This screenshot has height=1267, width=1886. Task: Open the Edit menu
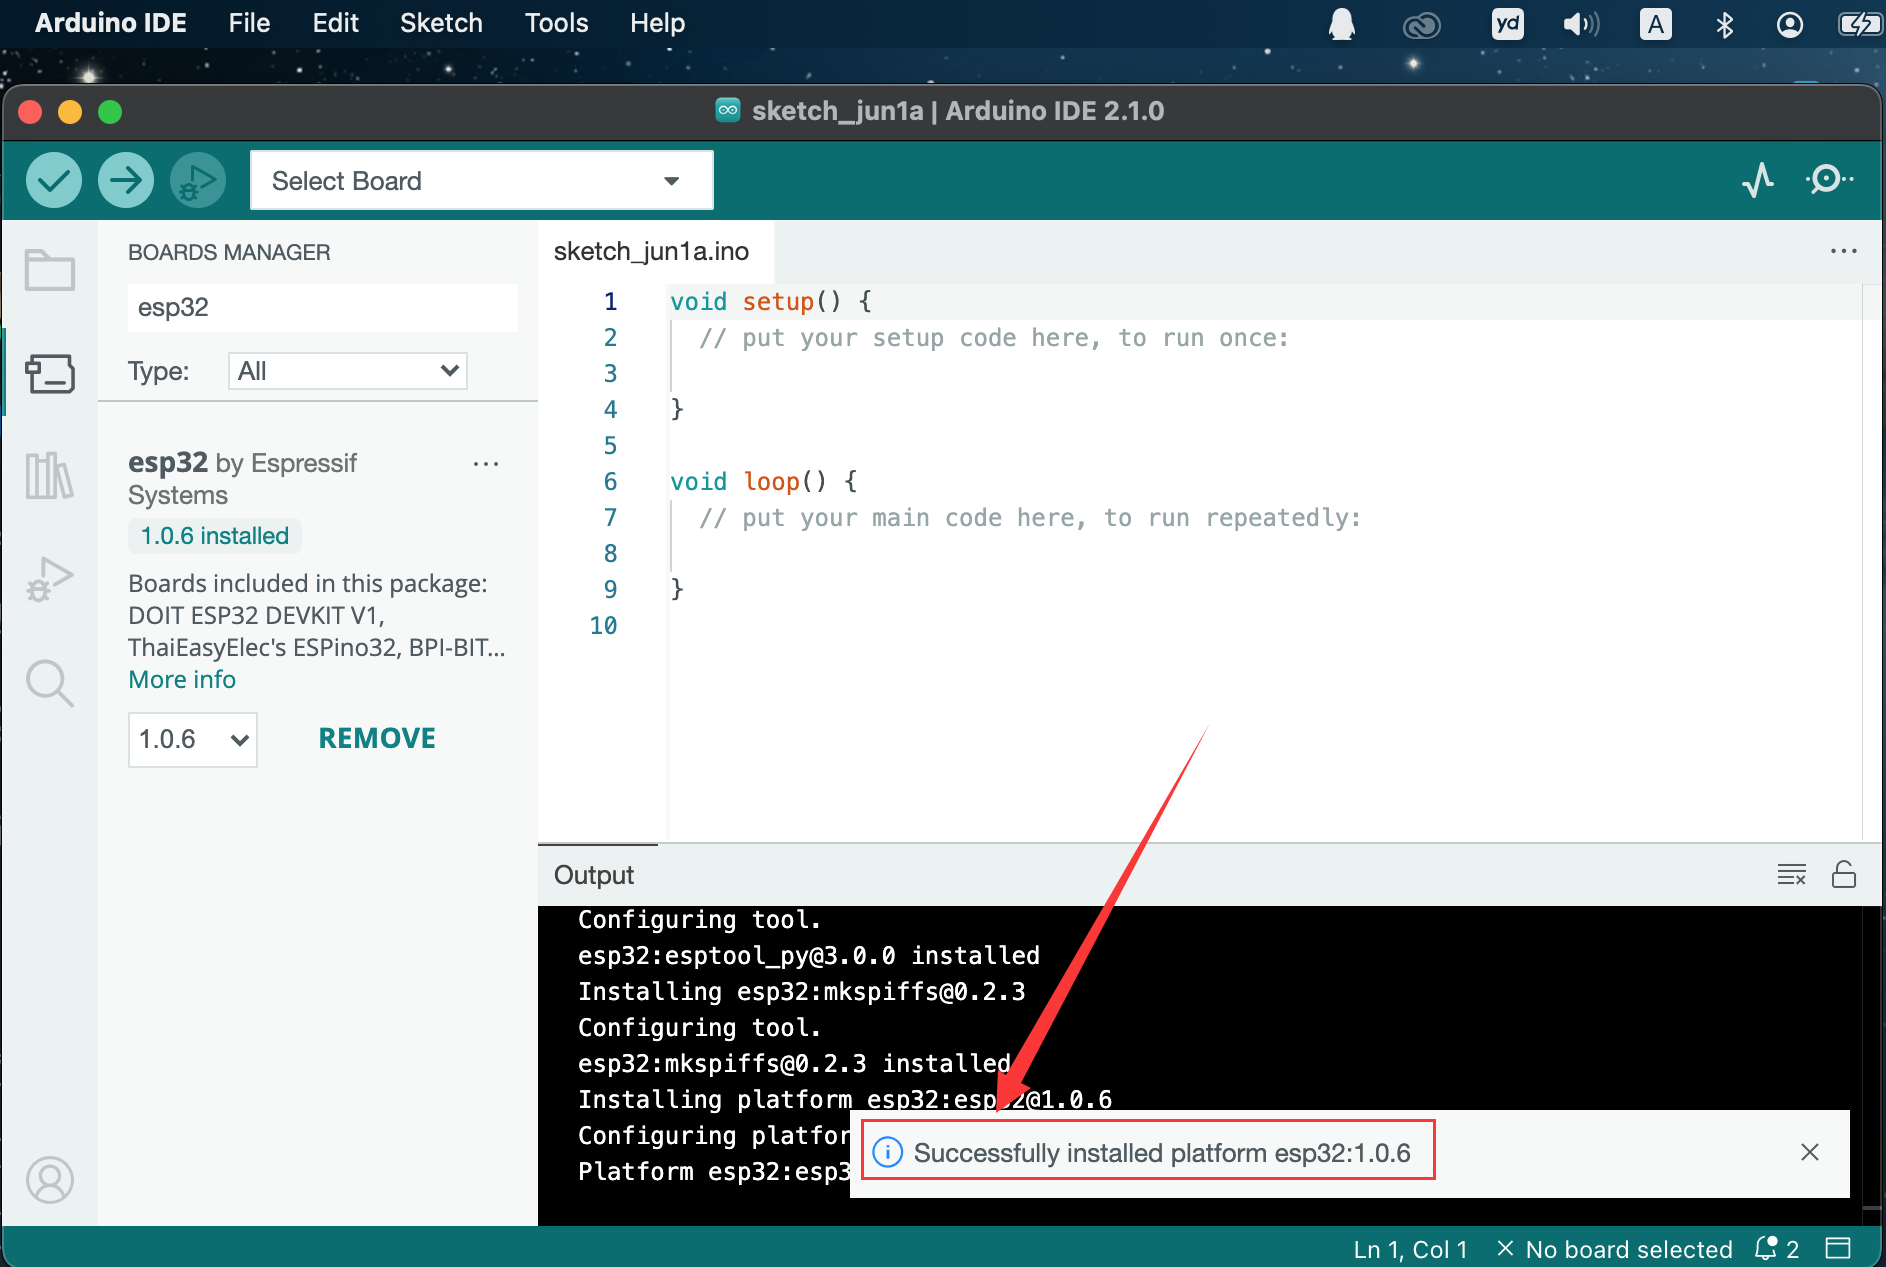[335, 23]
